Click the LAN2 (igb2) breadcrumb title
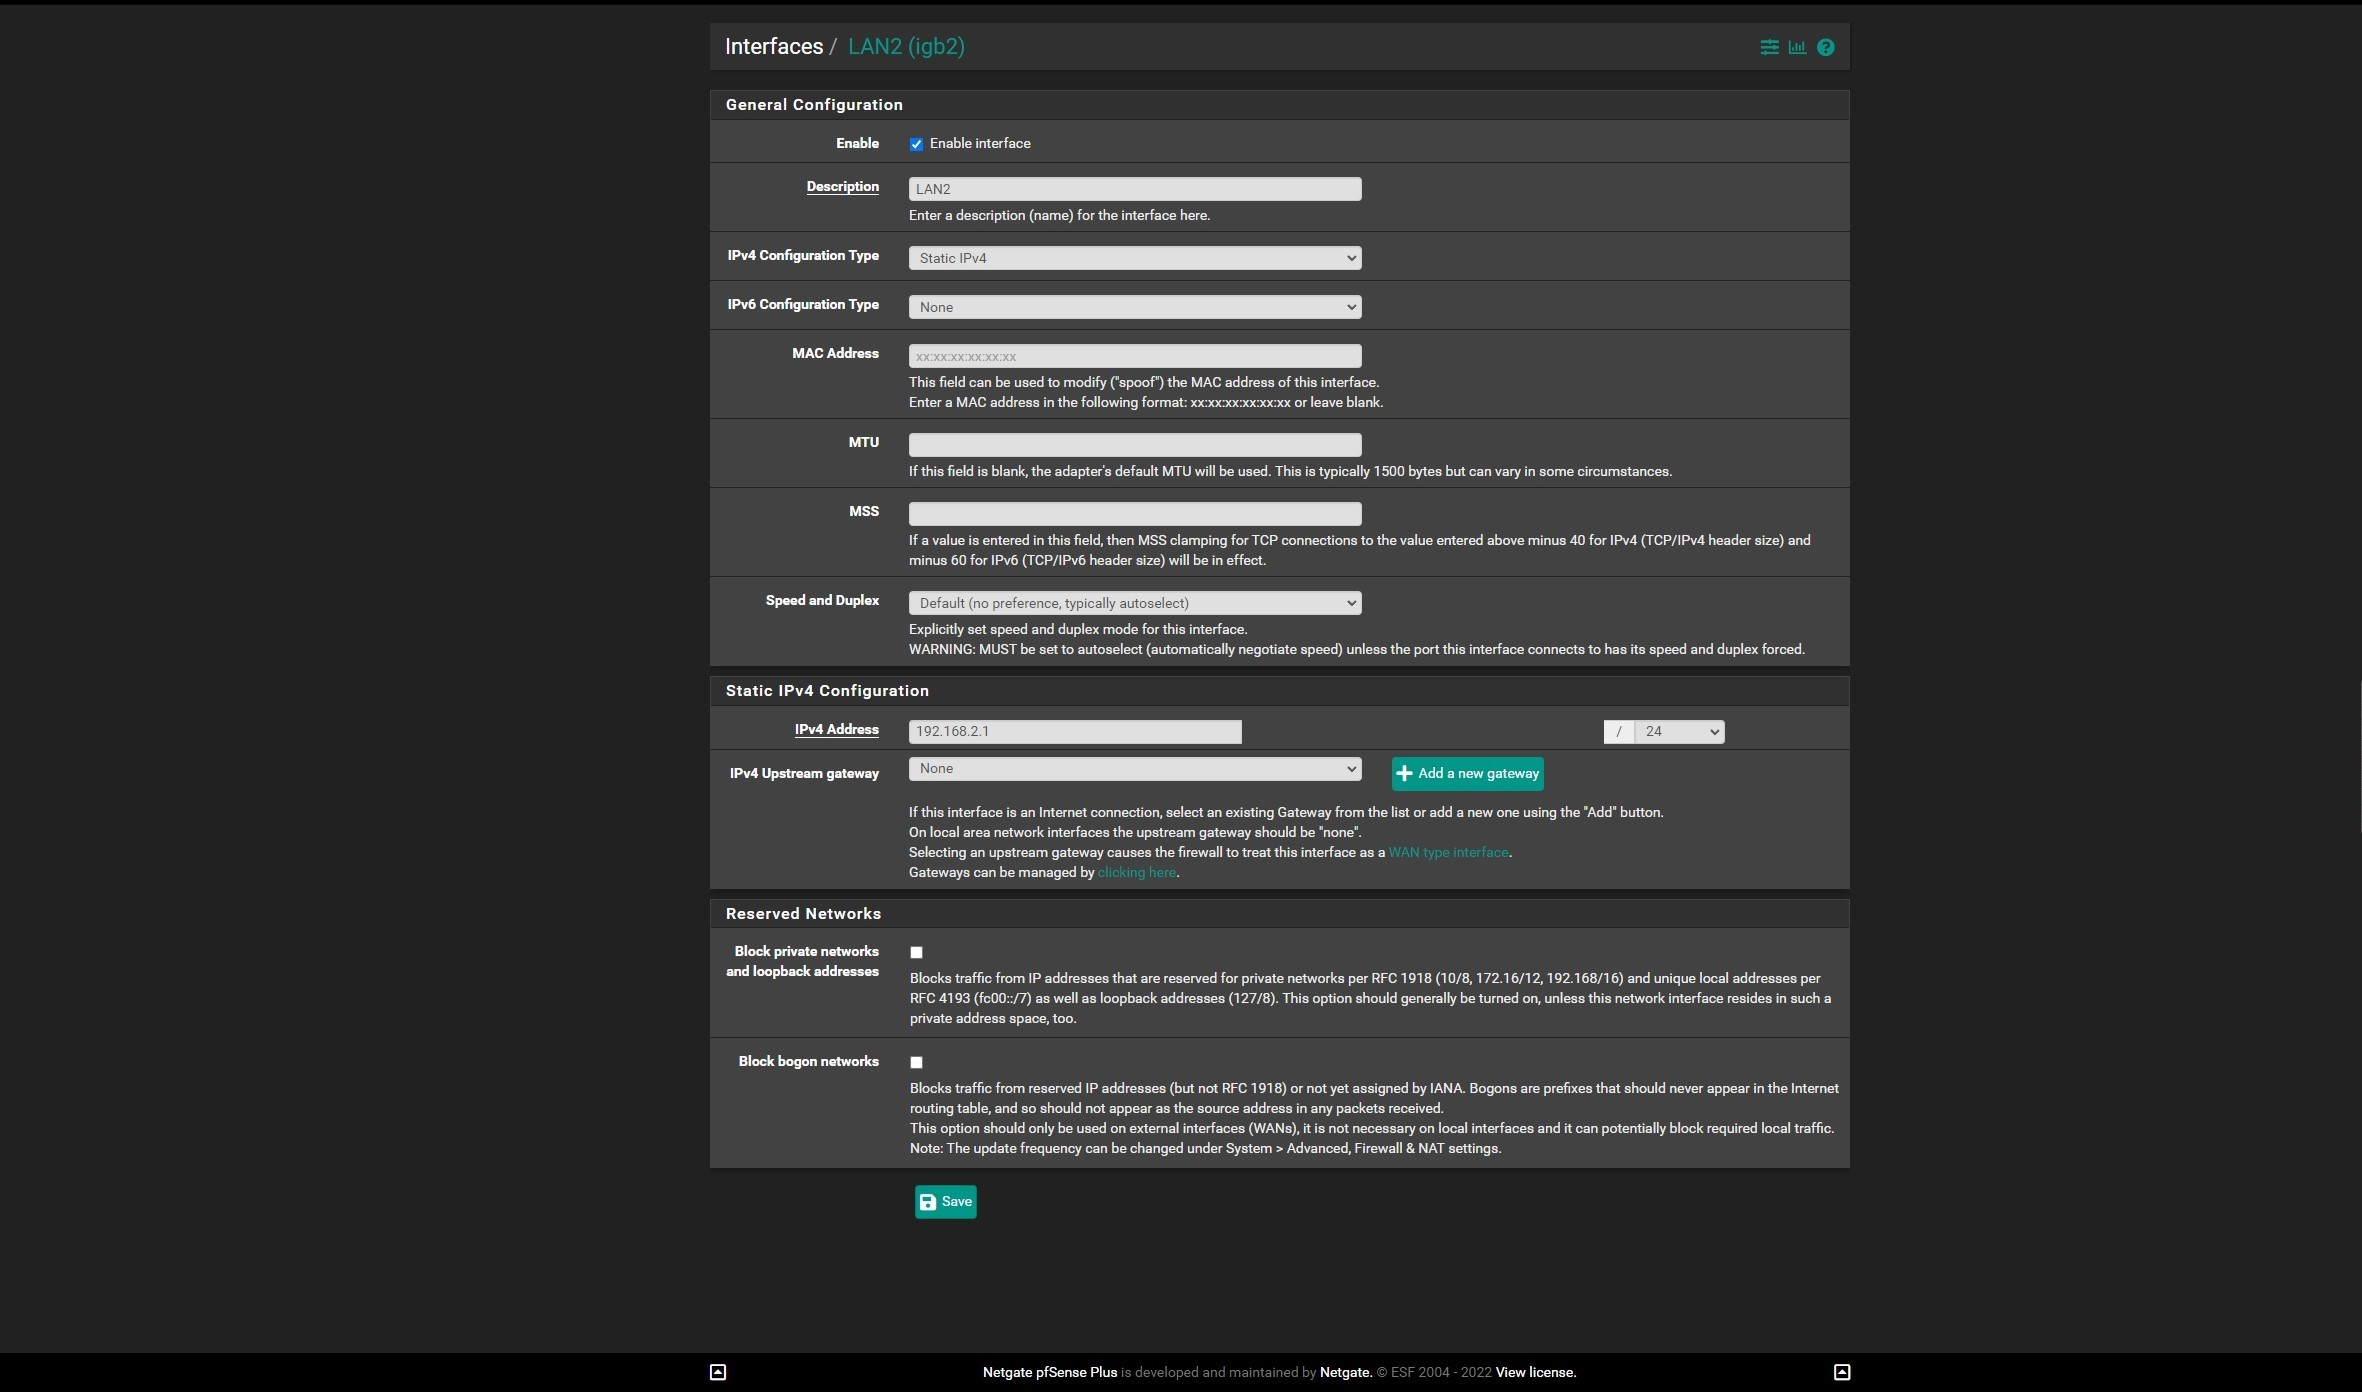This screenshot has height=1392, width=2362. pos(906,47)
